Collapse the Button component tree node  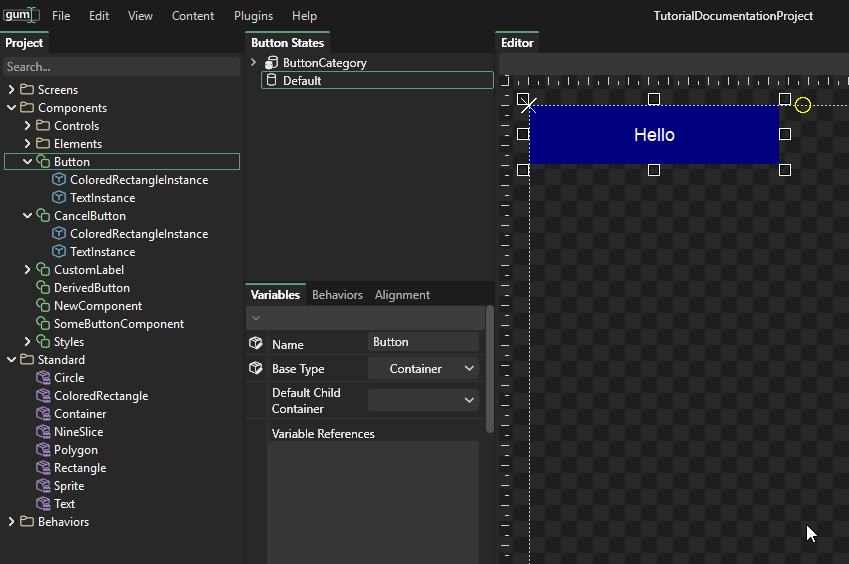coord(27,162)
